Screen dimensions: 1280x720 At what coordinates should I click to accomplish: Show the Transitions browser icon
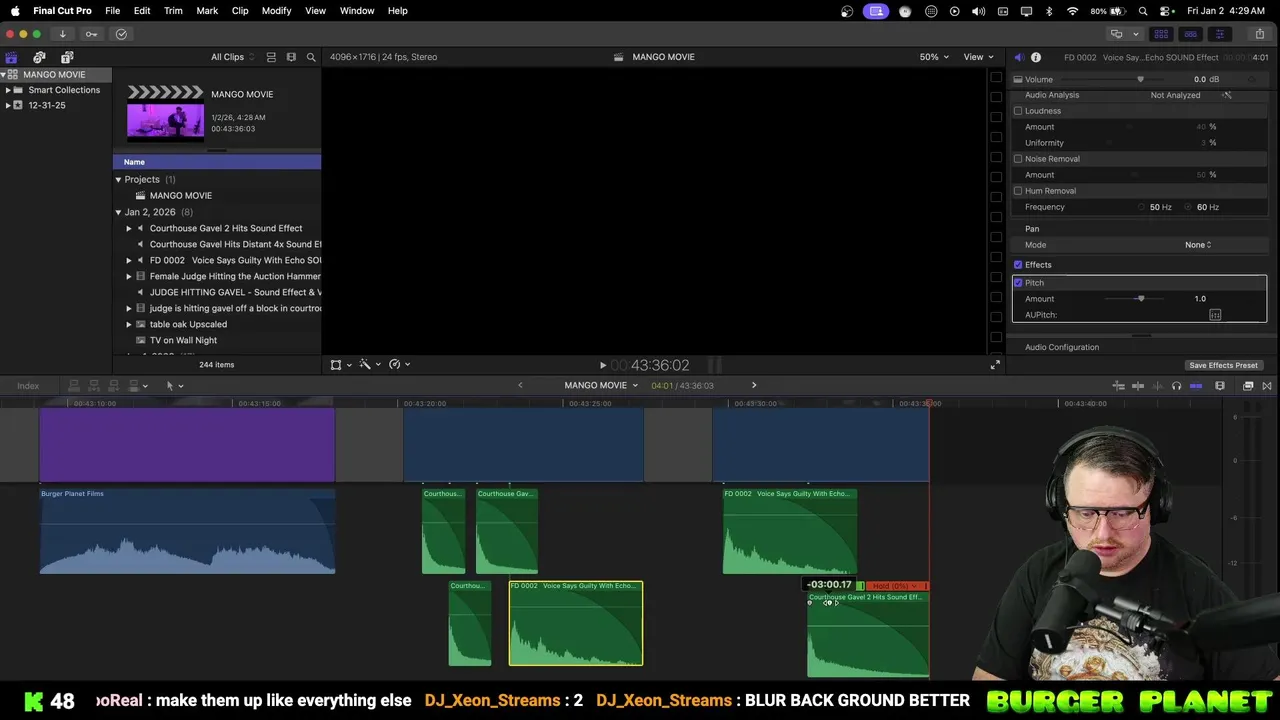(1267, 386)
